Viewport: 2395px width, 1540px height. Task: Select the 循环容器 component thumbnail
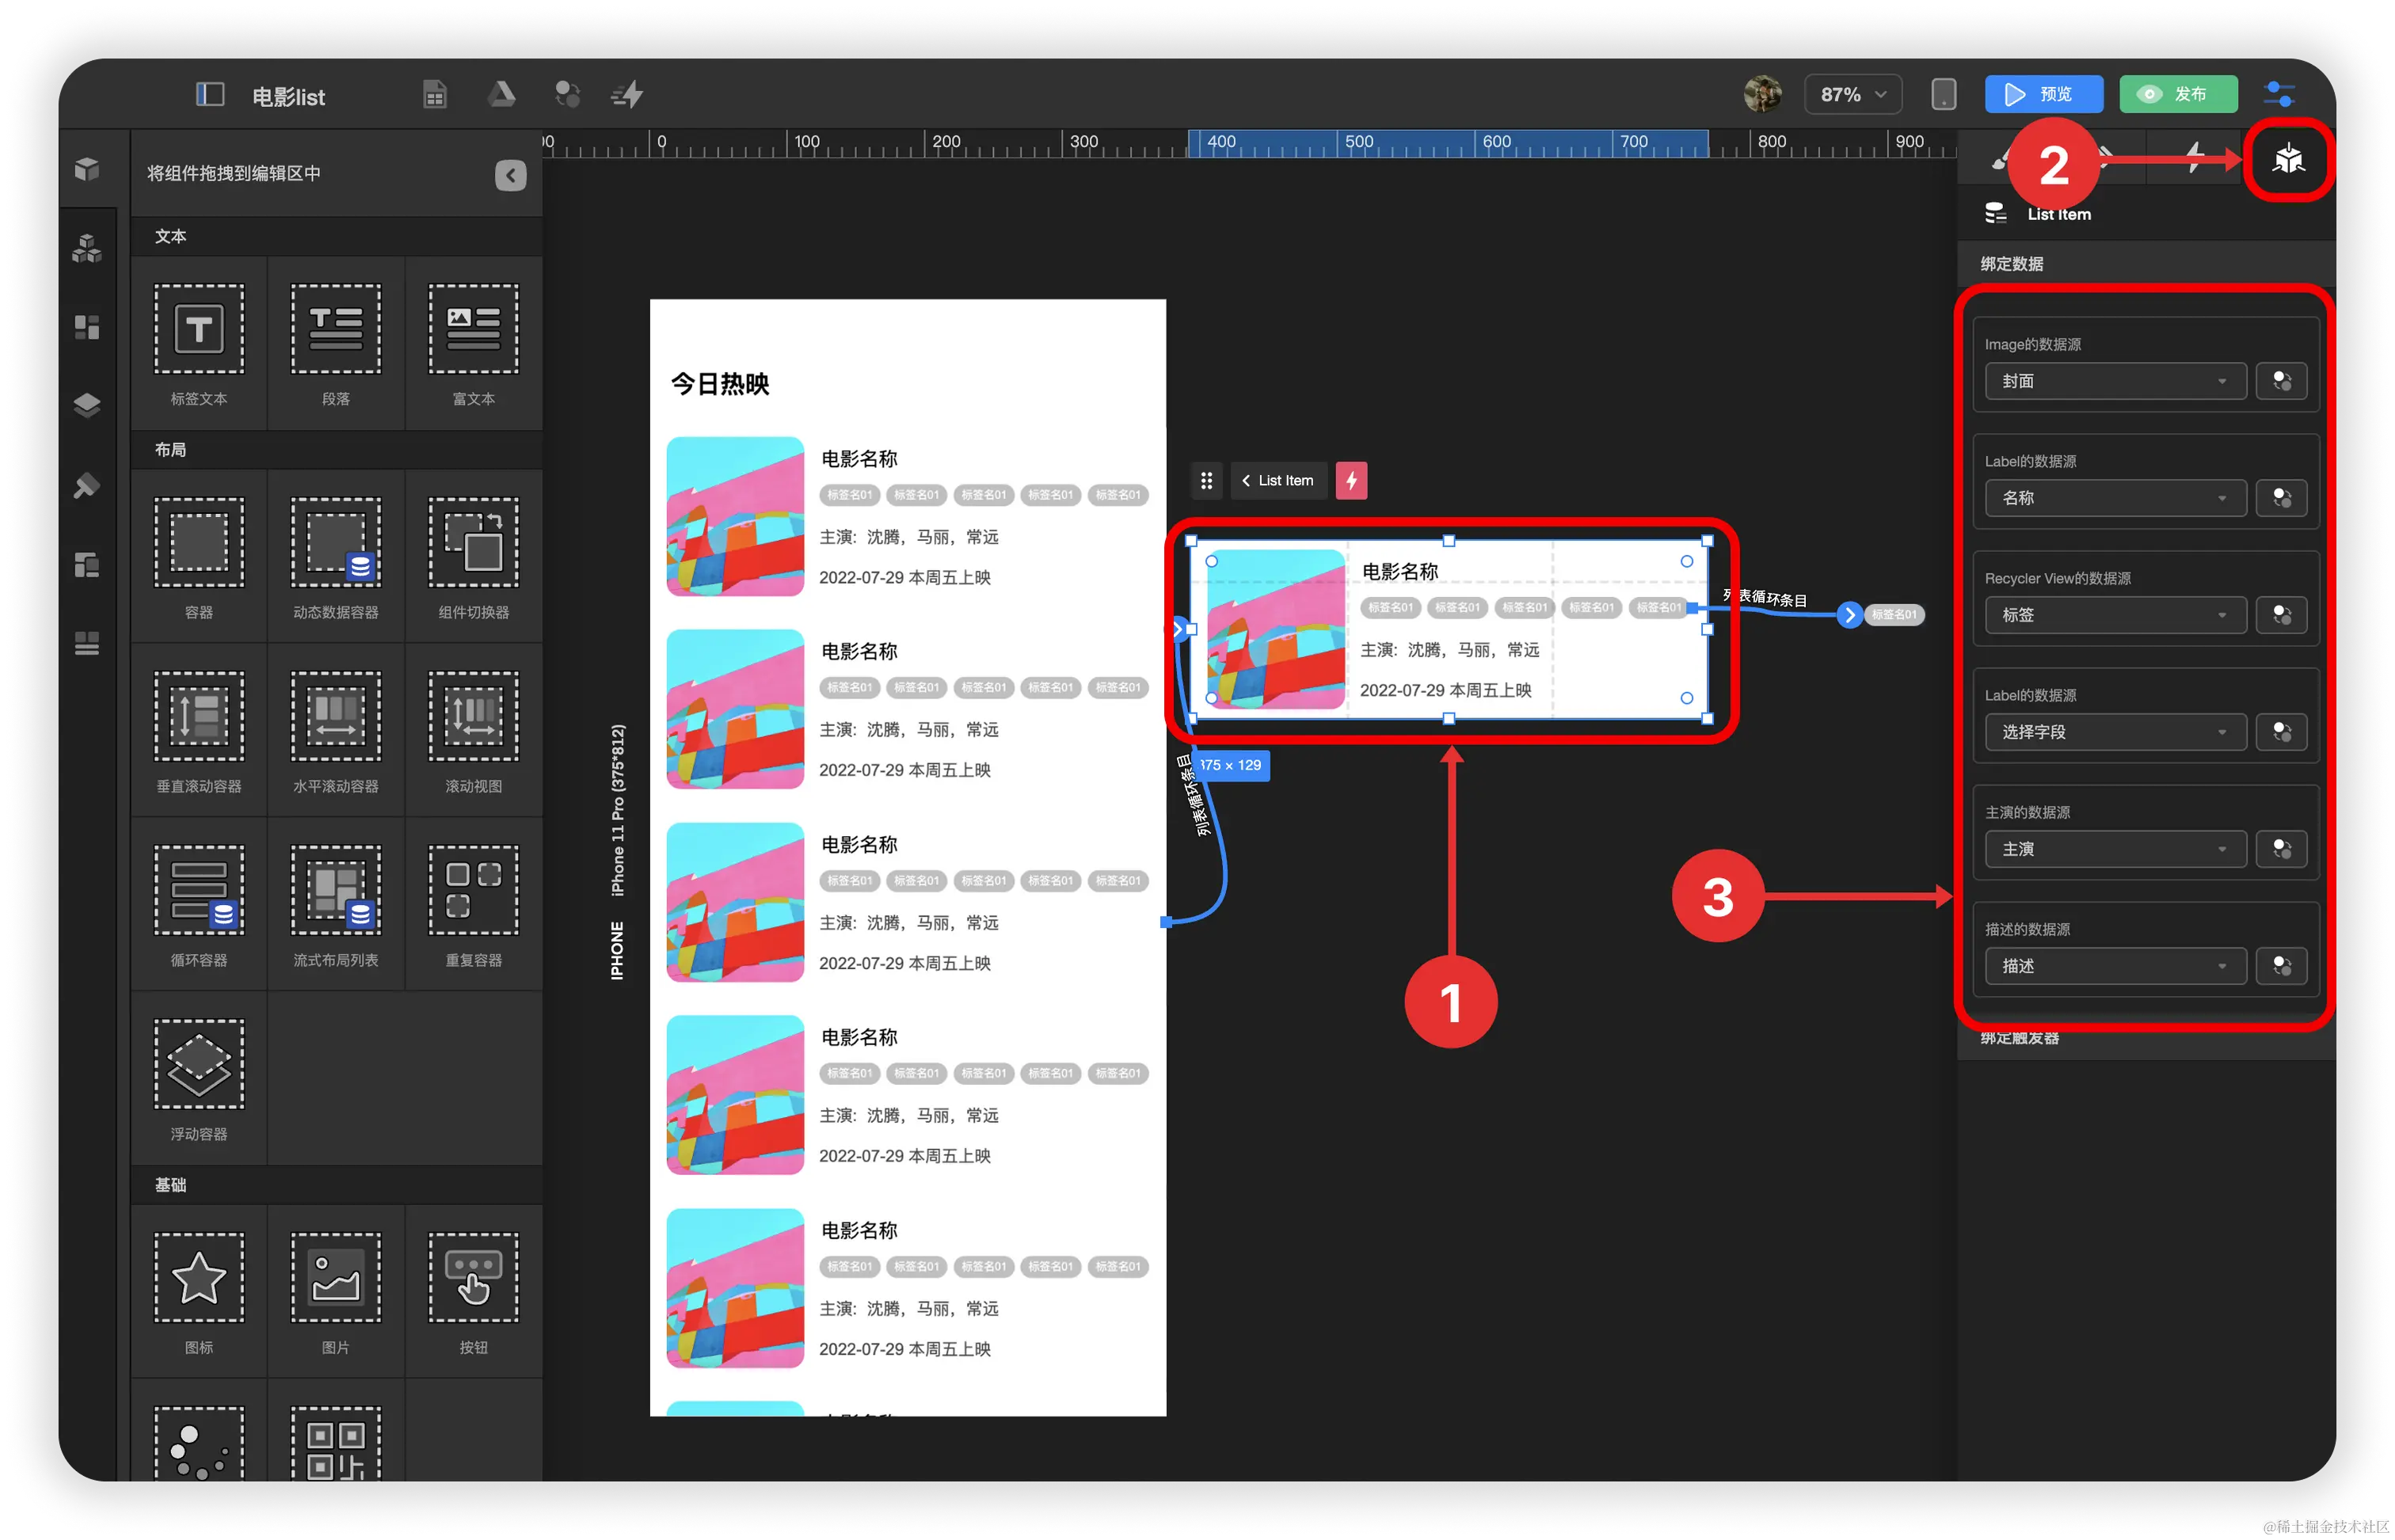199,891
